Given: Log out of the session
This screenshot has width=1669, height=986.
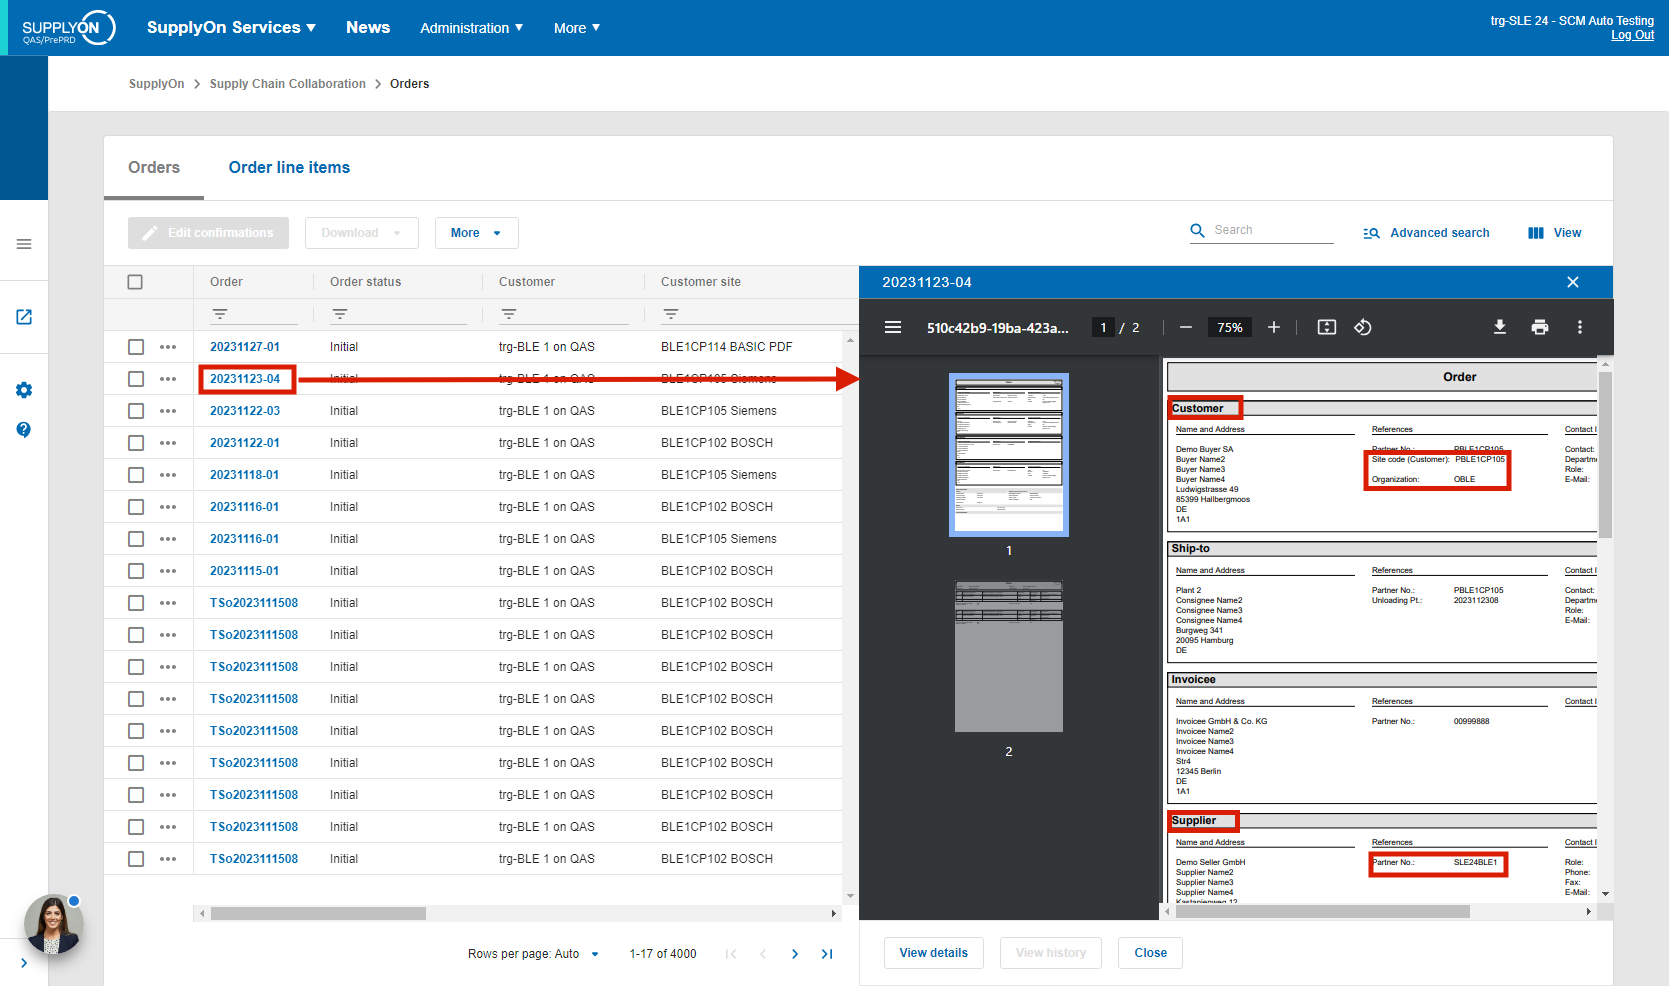Looking at the screenshot, I should click(1632, 35).
